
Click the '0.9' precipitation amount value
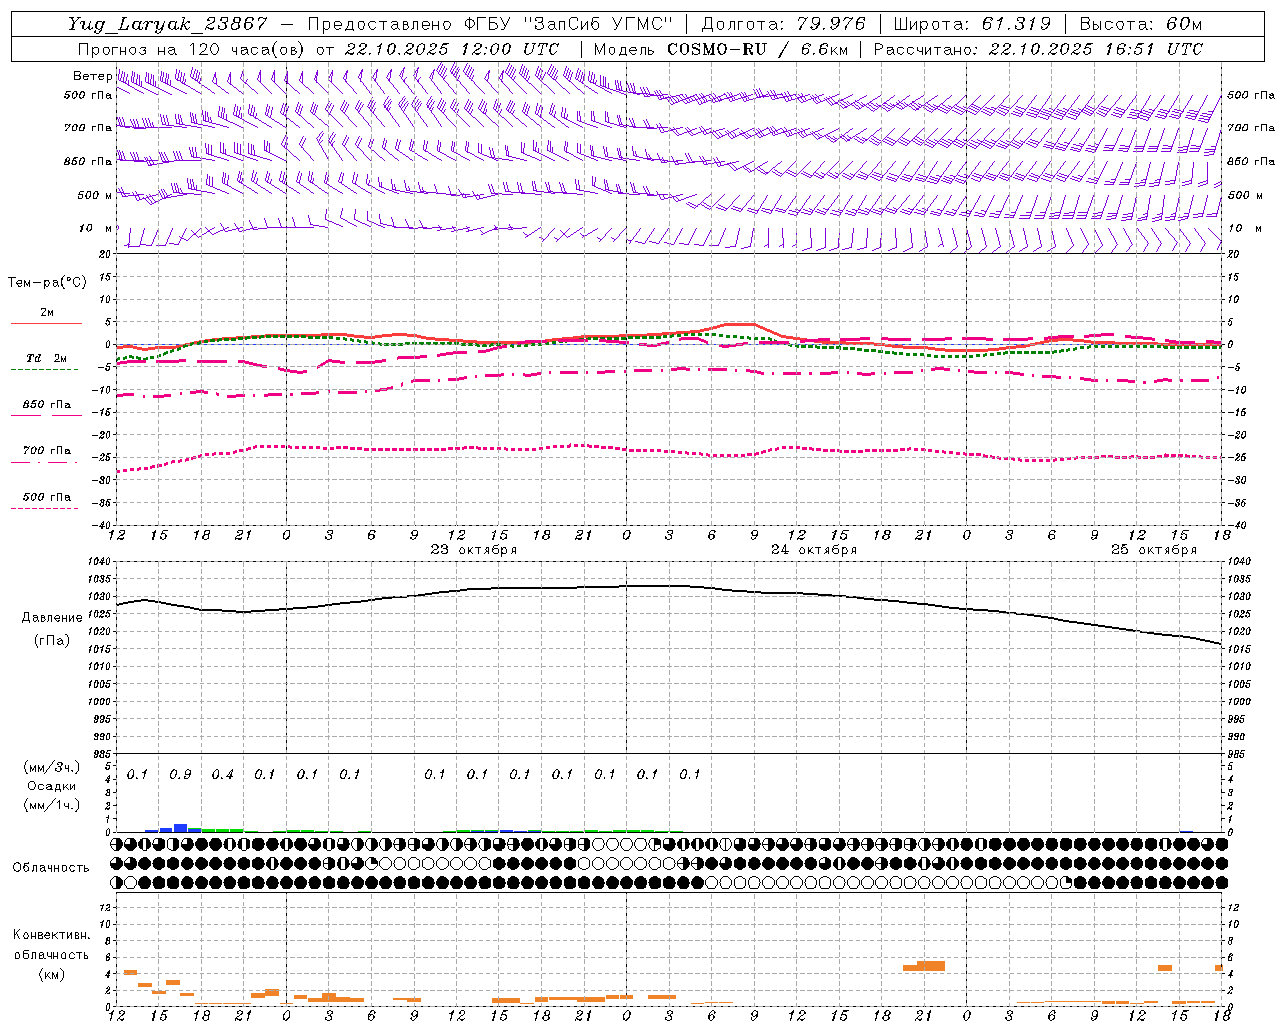click(x=180, y=775)
